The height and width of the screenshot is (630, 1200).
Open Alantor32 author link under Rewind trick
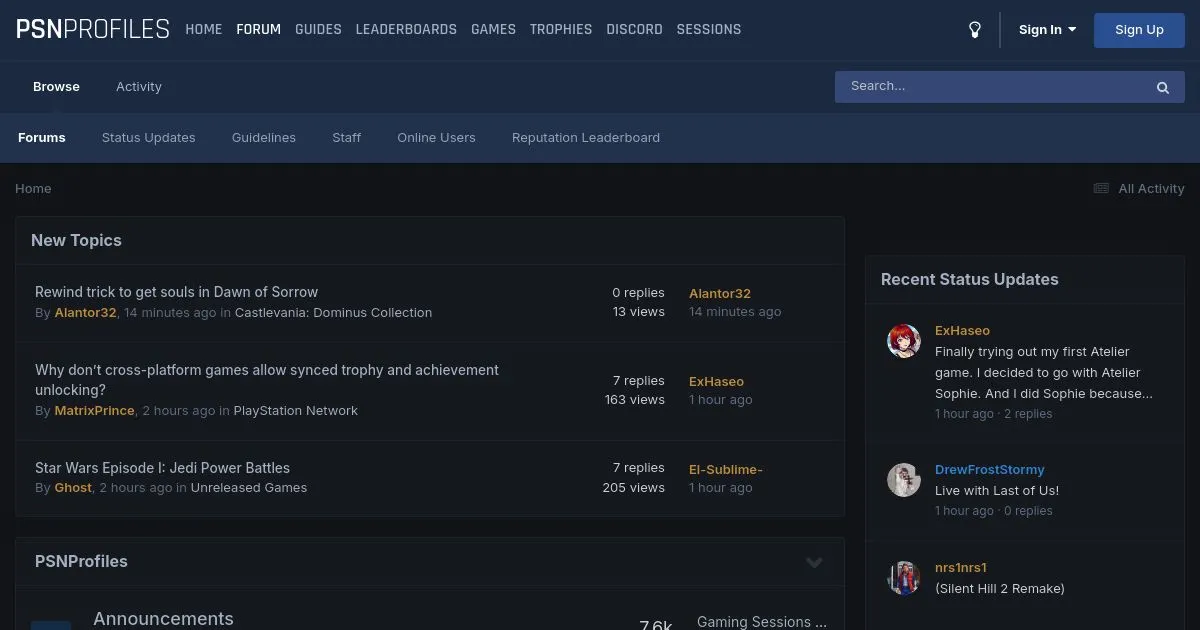click(x=85, y=313)
